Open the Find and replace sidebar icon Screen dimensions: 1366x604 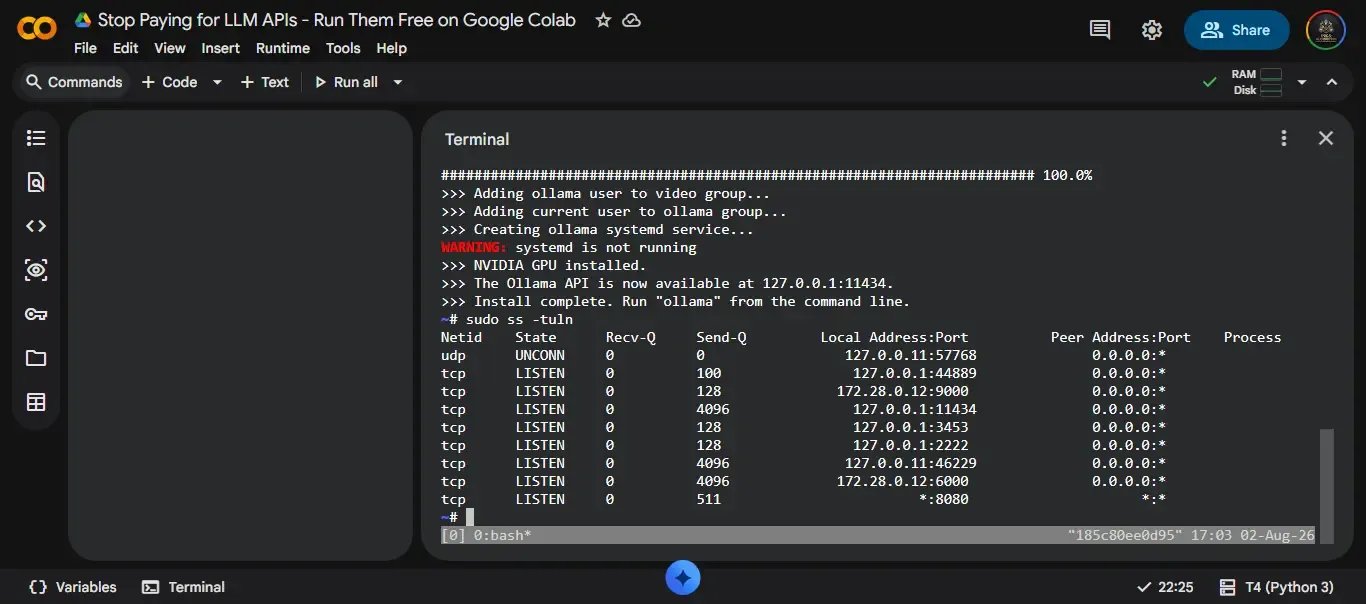[36, 182]
